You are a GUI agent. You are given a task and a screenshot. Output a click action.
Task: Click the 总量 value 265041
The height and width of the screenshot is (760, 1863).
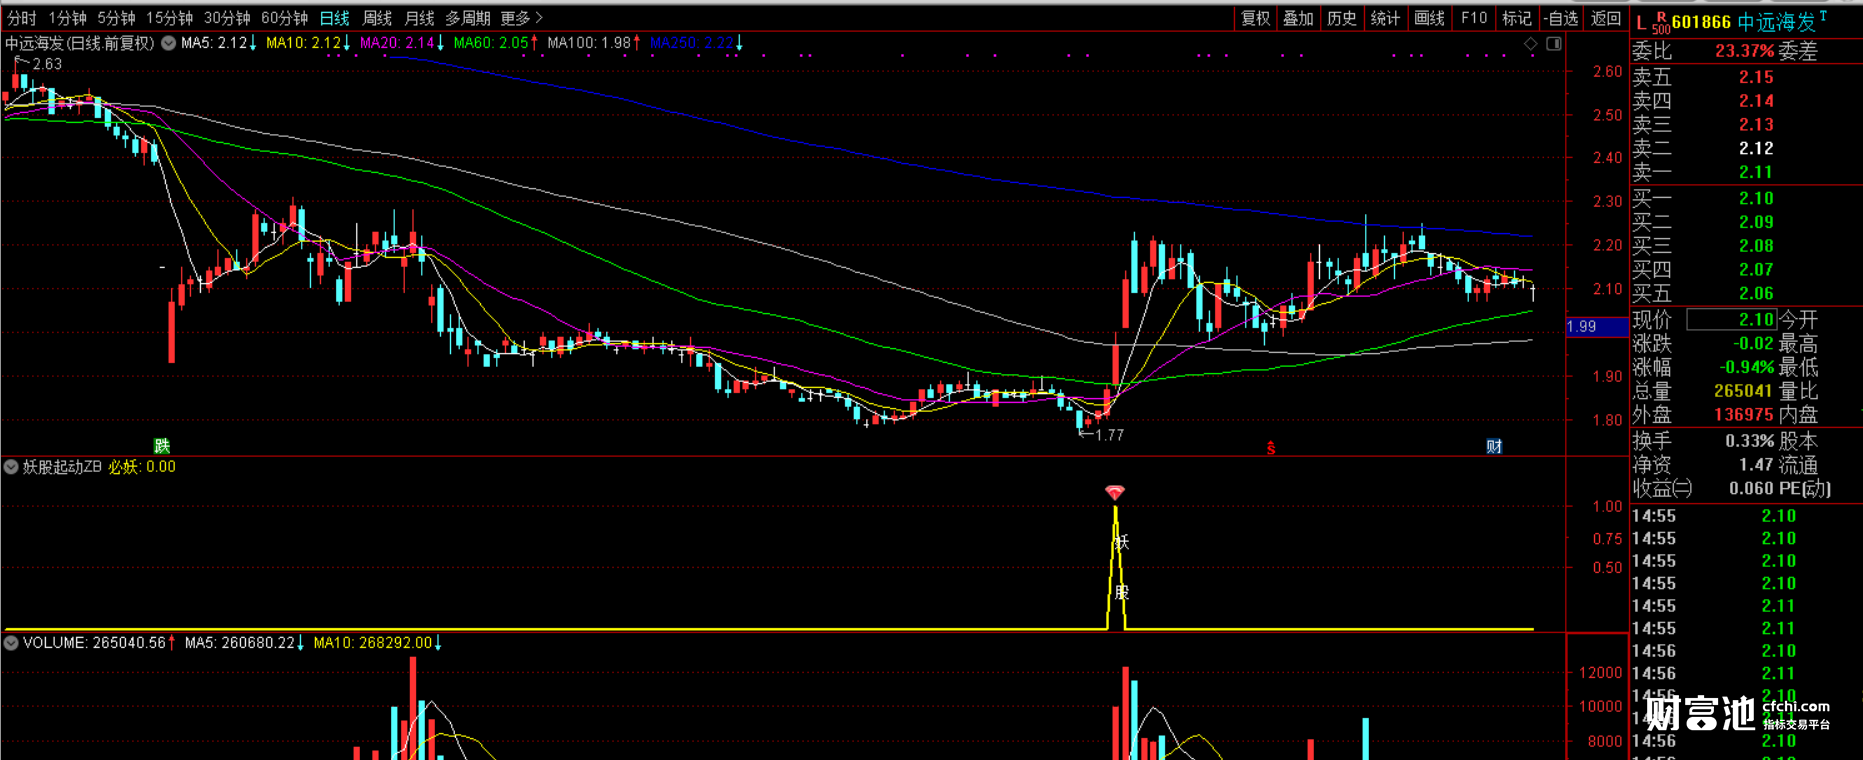click(x=1744, y=391)
